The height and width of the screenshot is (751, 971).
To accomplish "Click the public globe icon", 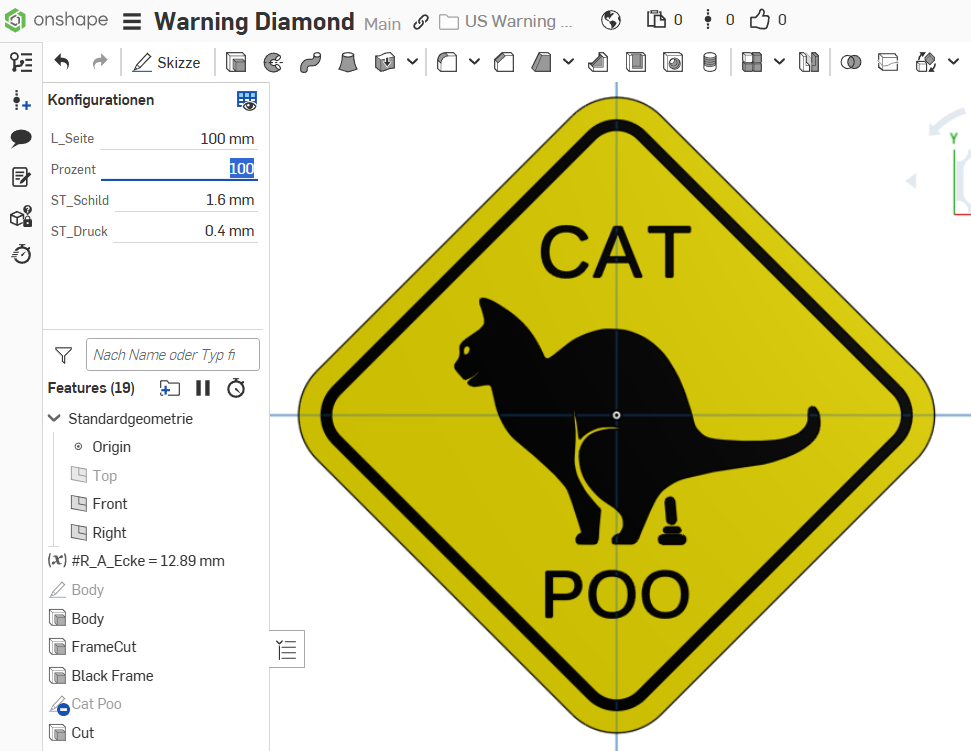I will pyautogui.click(x=611, y=20).
